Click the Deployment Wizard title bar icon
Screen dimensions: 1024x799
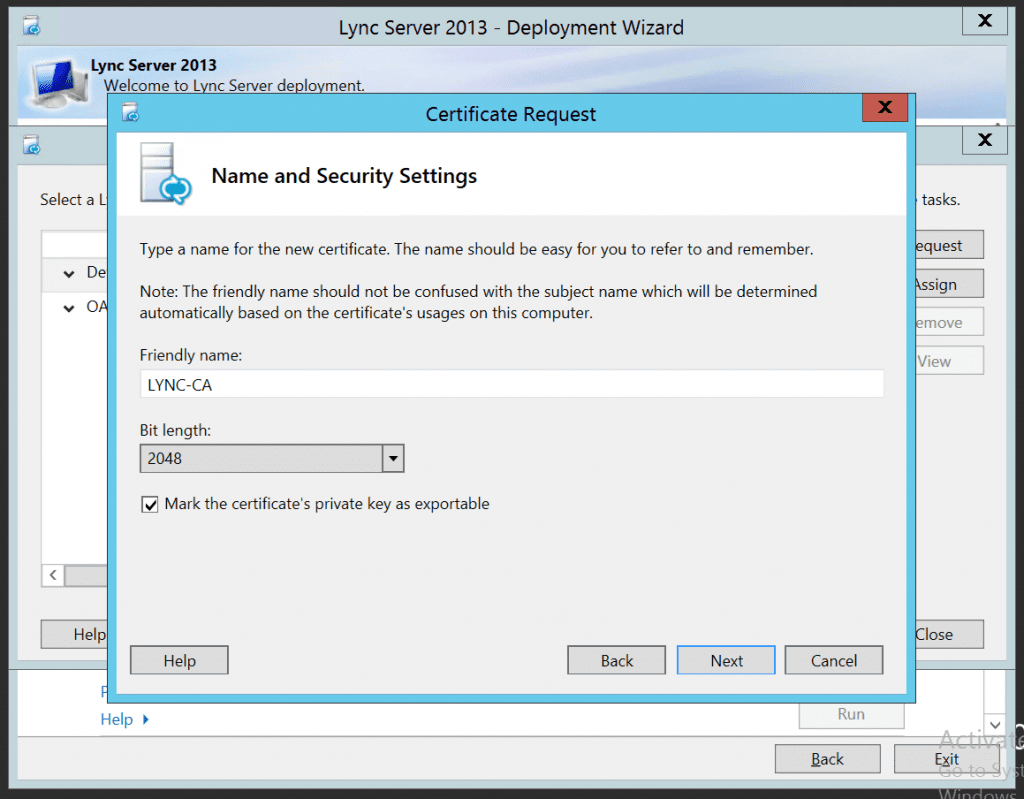(33, 25)
